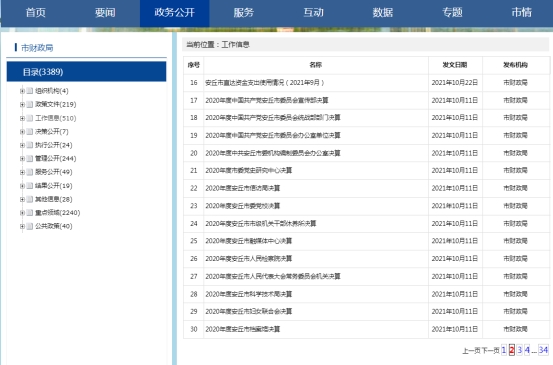Open the 市情 navigation tab

tap(522, 13)
